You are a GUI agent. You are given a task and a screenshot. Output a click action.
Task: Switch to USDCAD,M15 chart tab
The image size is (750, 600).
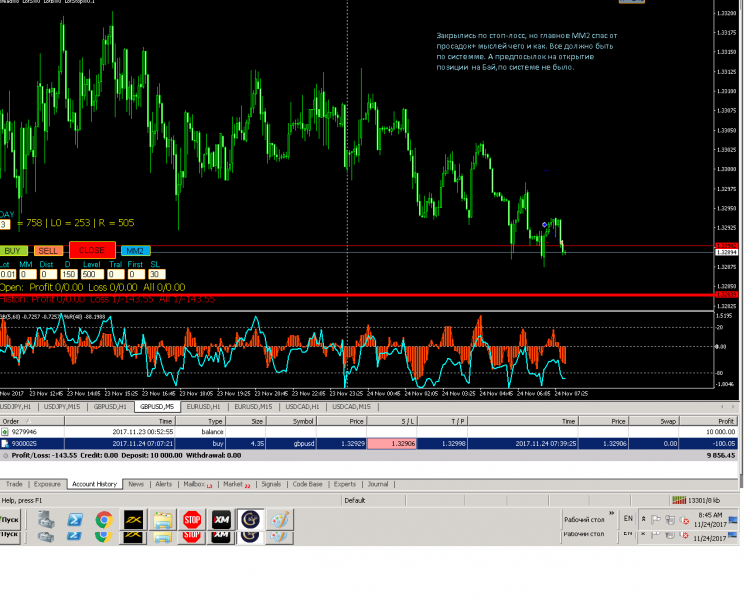[x=352, y=407]
